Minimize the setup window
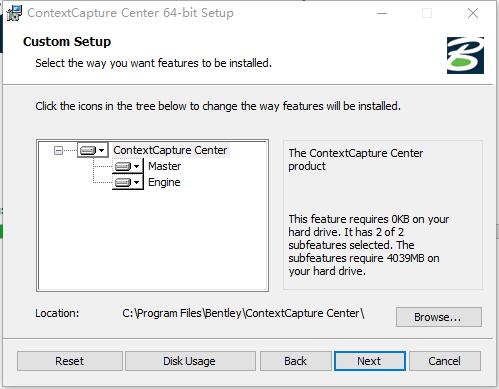Viewport: 499px width, 389px height. click(382, 13)
